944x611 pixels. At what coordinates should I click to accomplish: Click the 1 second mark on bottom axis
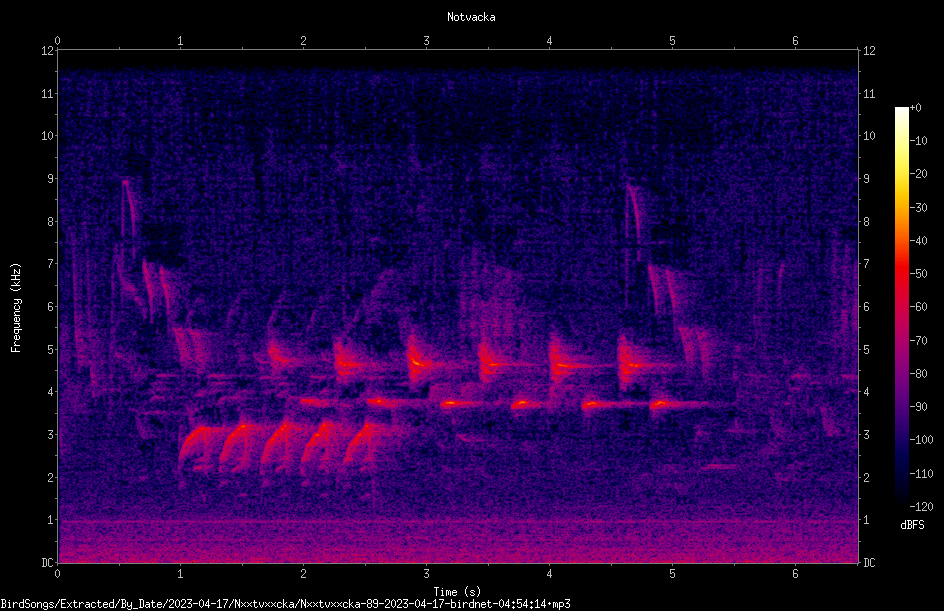click(x=180, y=574)
